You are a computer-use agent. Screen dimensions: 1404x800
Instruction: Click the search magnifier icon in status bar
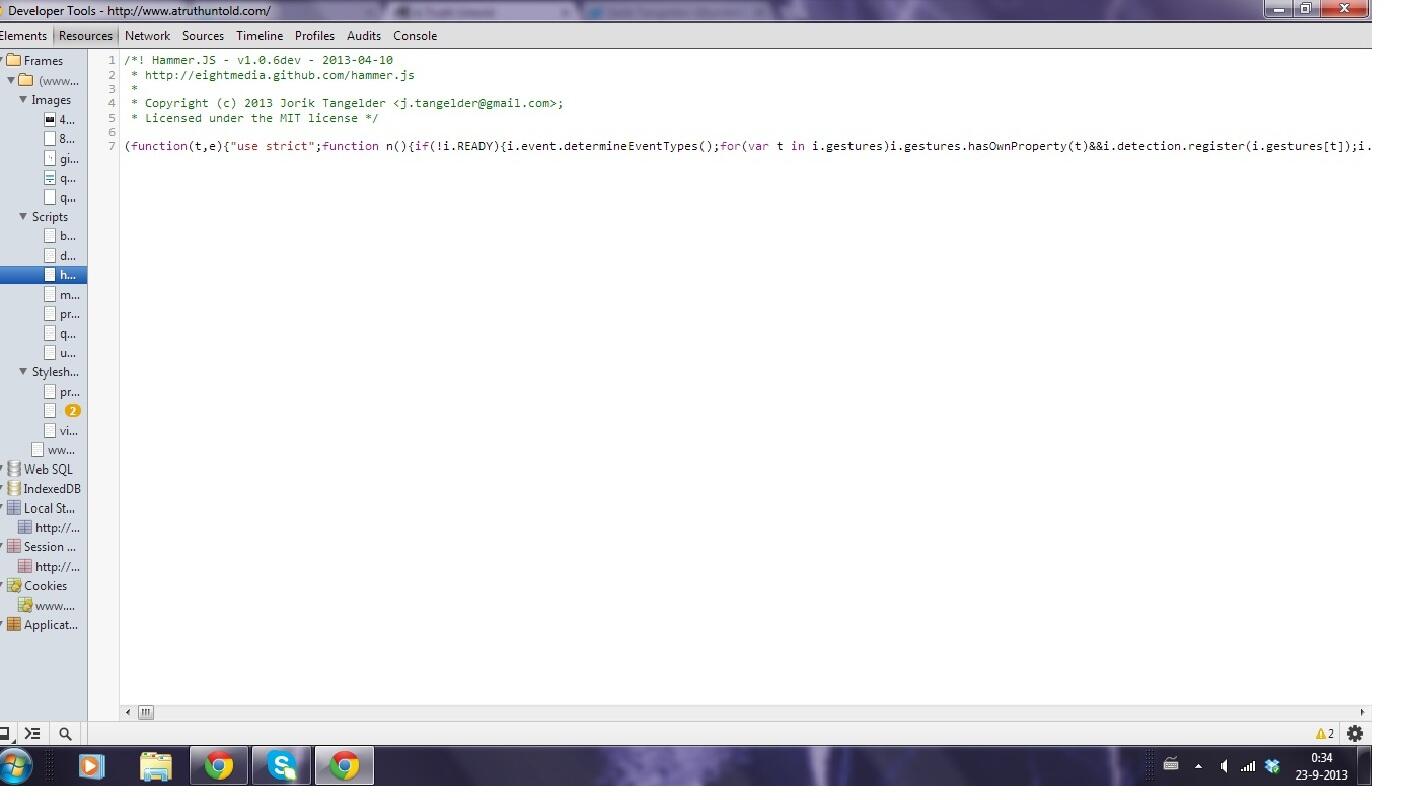(x=65, y=733)
